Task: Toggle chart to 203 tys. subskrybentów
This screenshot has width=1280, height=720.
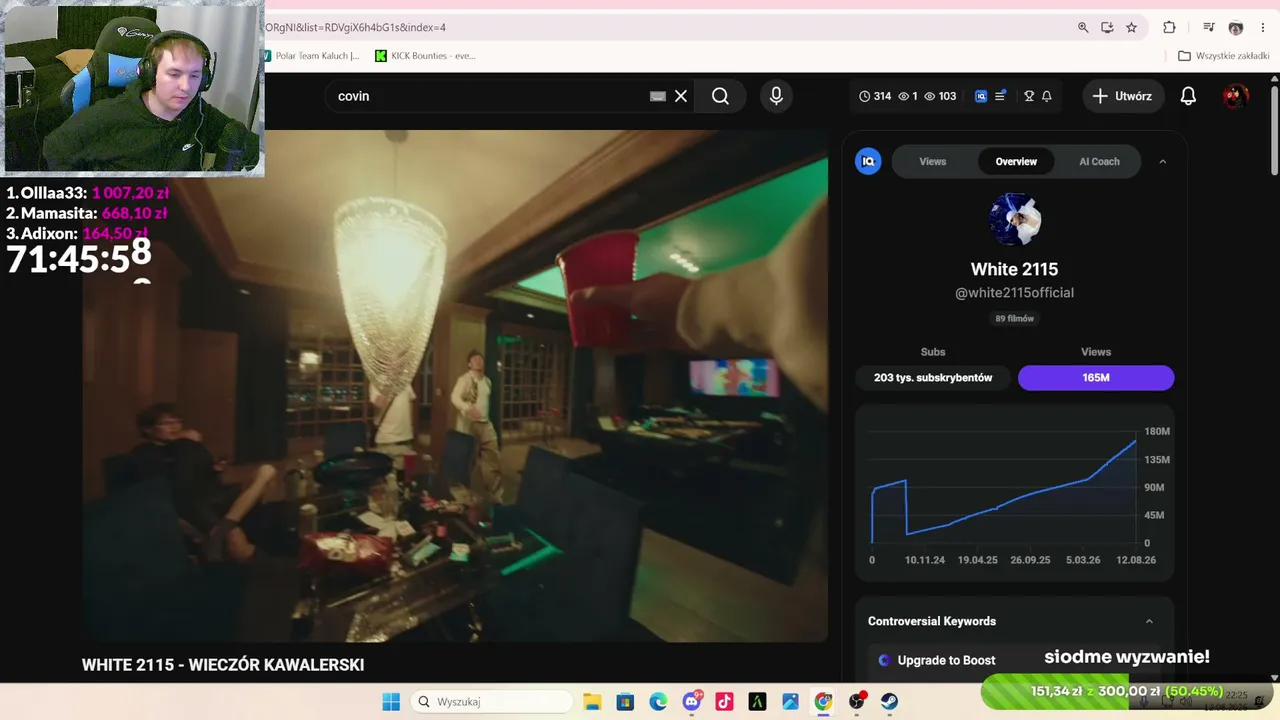Action: 933,378
